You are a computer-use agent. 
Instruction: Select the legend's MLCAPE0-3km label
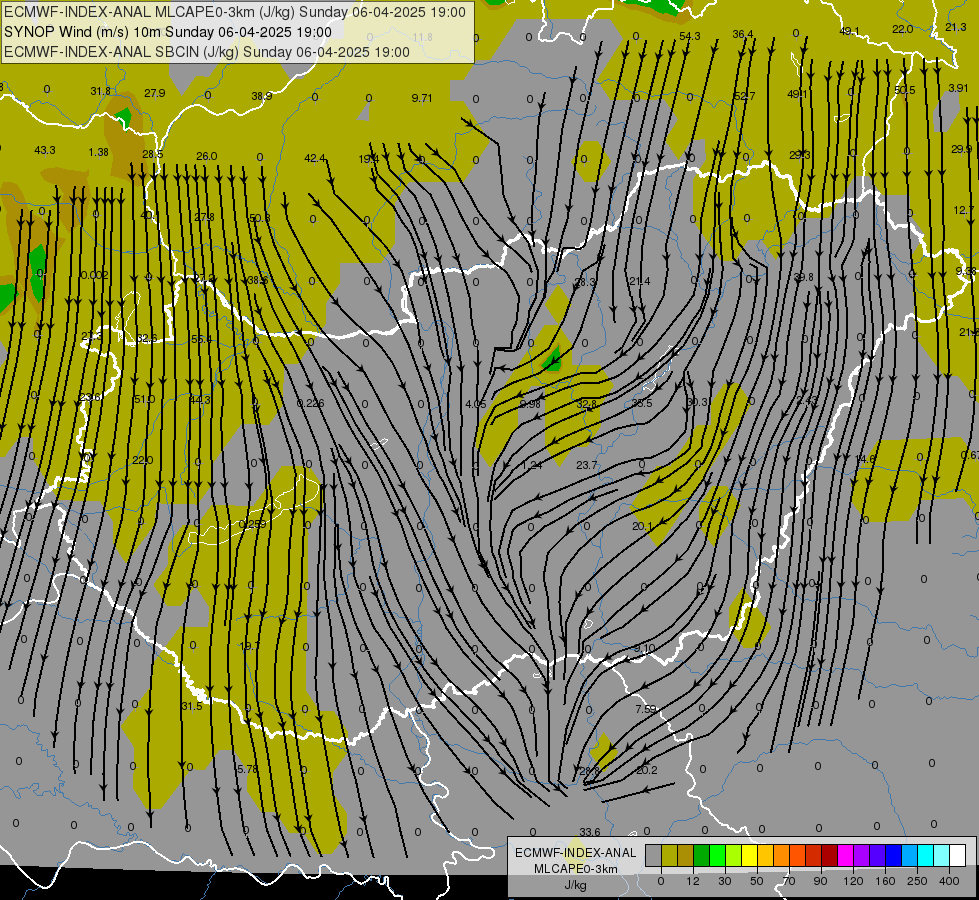click(575, 869)
